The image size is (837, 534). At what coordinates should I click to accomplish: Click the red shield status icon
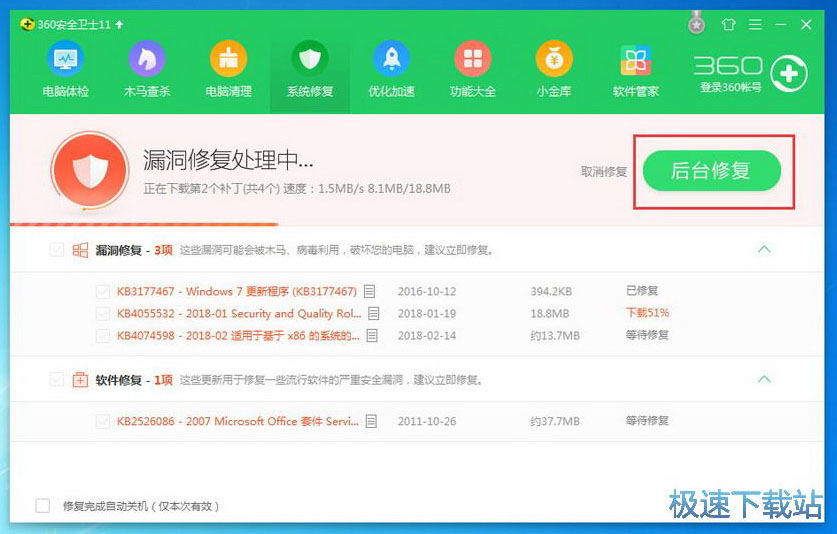coord(90,170)
